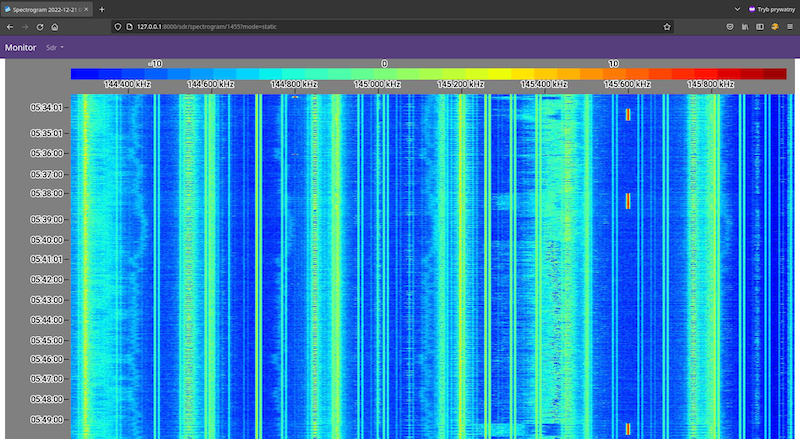Click the 05:34:01 time label
The height and width of the screenshot is (439, 800).
coord(46,107)
